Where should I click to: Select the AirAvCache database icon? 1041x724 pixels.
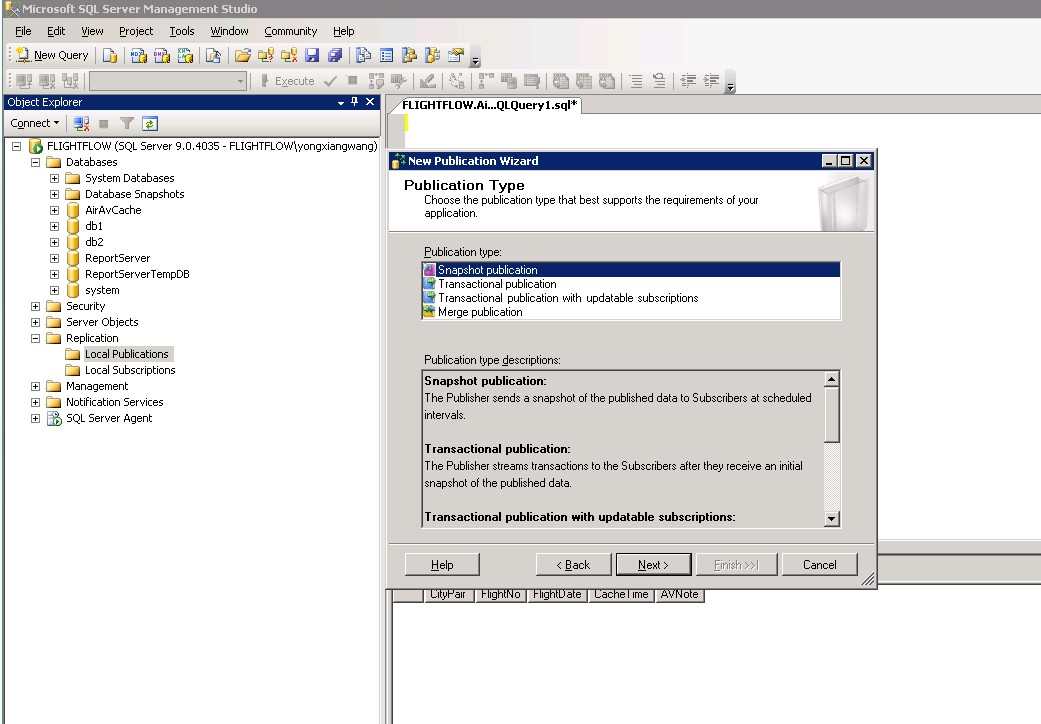coord(73,210)
